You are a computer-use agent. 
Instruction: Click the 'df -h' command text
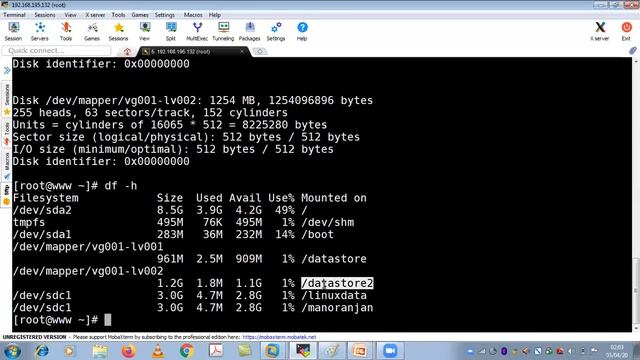pyautogui.click(x=121, y=186)
